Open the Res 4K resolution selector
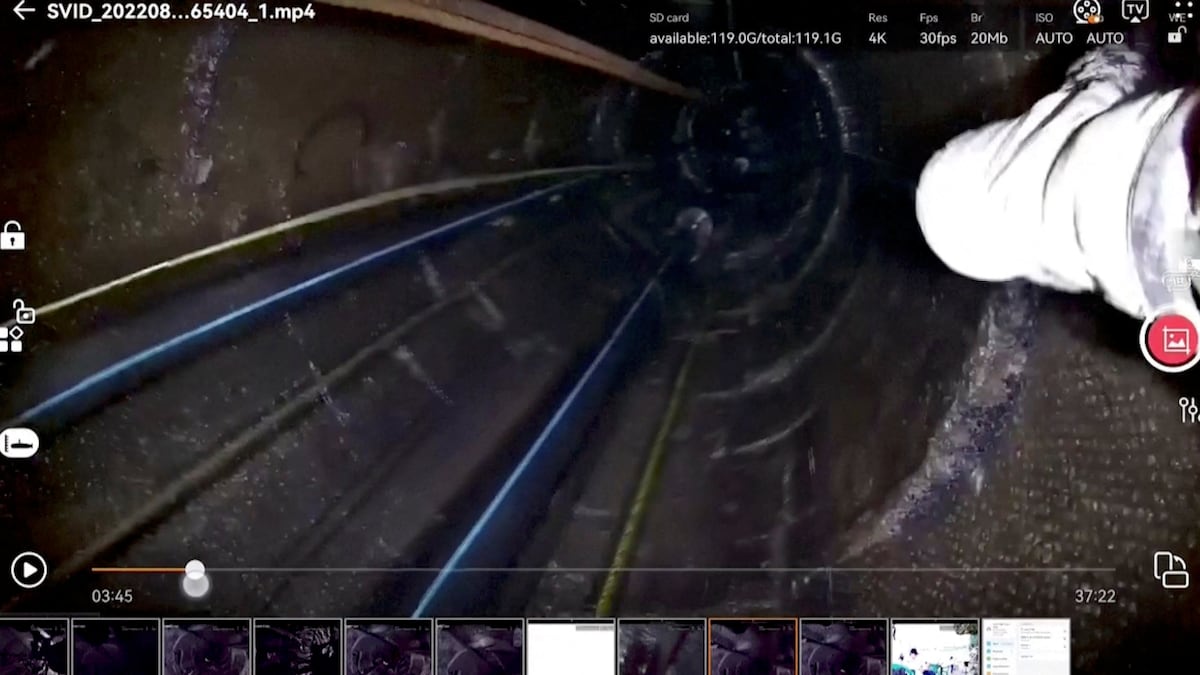 tap(877, 29)
